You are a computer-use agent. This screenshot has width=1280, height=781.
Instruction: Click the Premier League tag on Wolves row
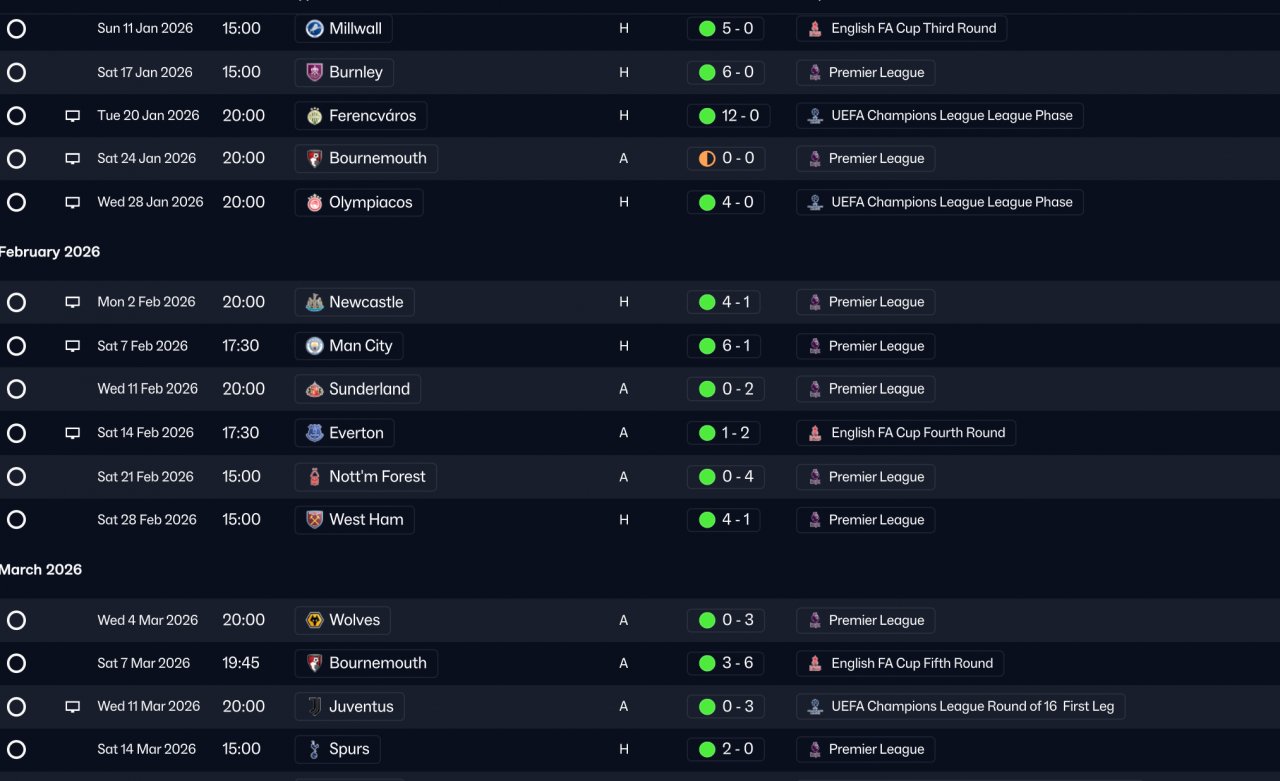click(x=866, y=620)
